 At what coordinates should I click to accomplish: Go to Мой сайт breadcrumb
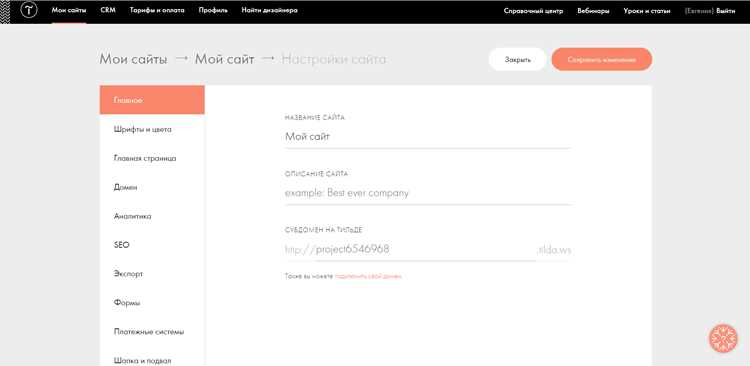[x=224, y=60]
